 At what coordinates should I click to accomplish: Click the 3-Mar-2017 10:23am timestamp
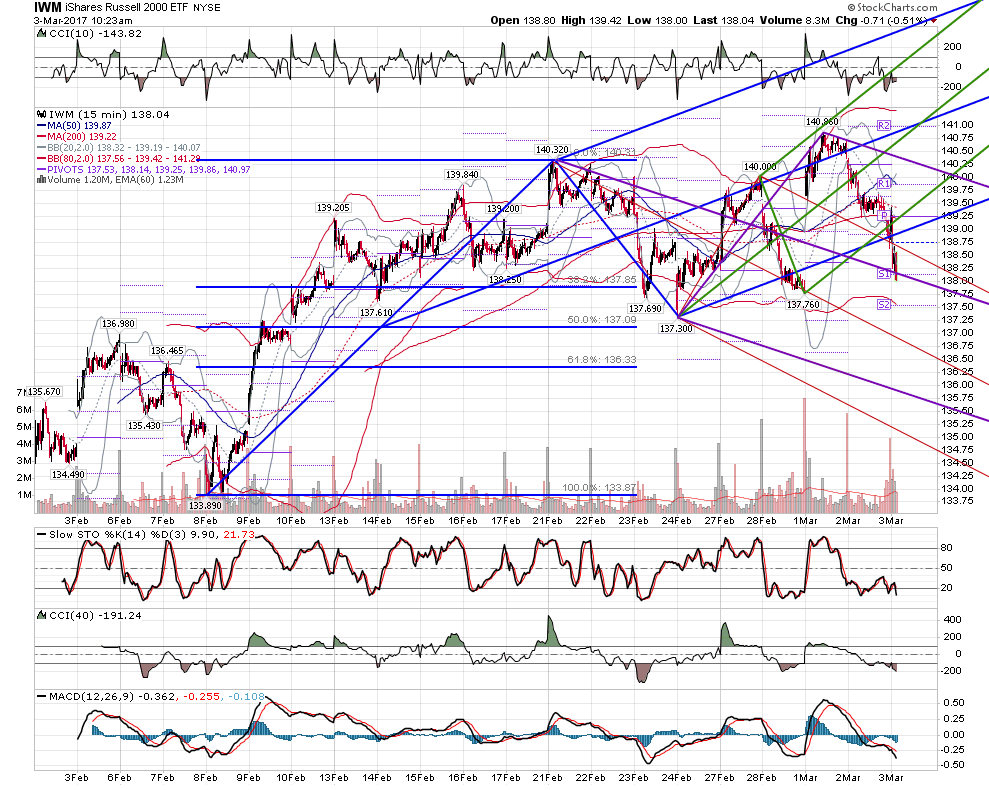point(83,20)
